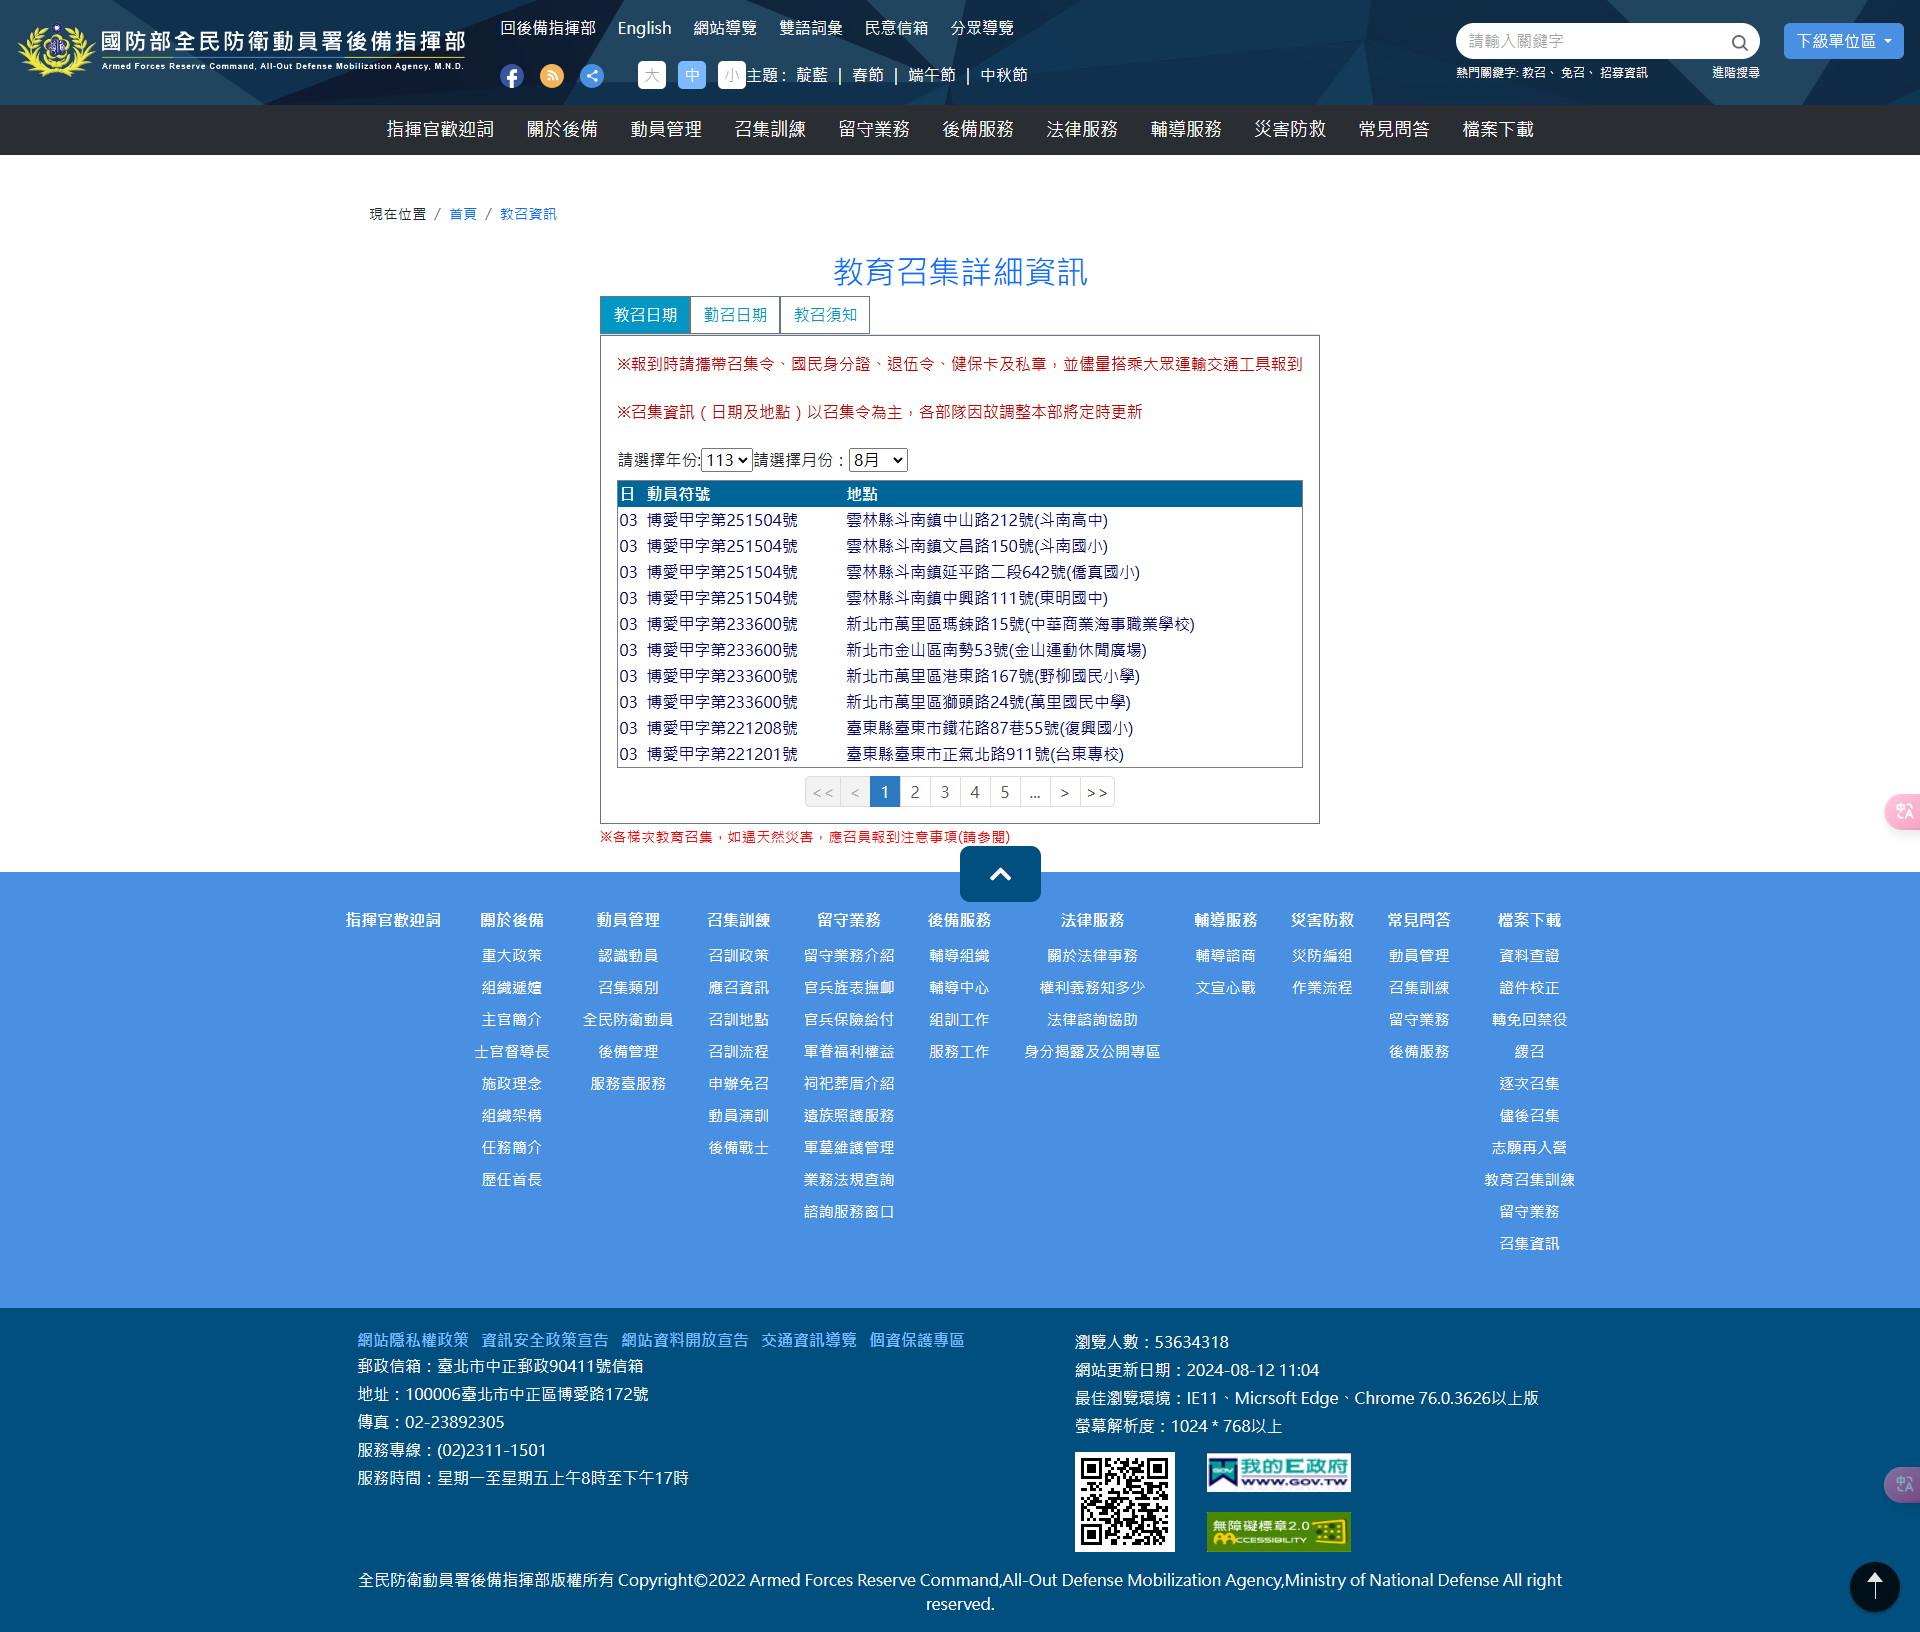Viewport: 1920px width, 1632px height.
Task: Collapse the footer sitemap with chevron-up button
Action: 1000,874
